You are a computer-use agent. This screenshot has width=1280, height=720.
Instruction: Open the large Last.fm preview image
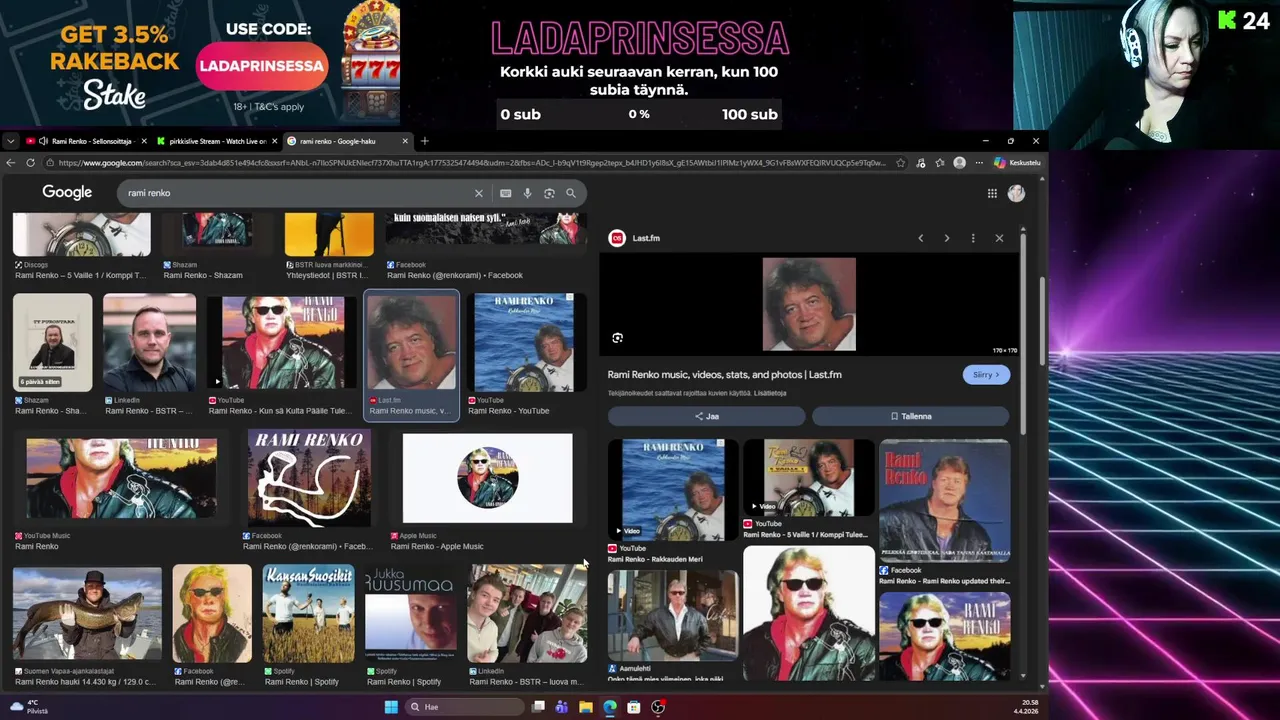tap(809, 304)
